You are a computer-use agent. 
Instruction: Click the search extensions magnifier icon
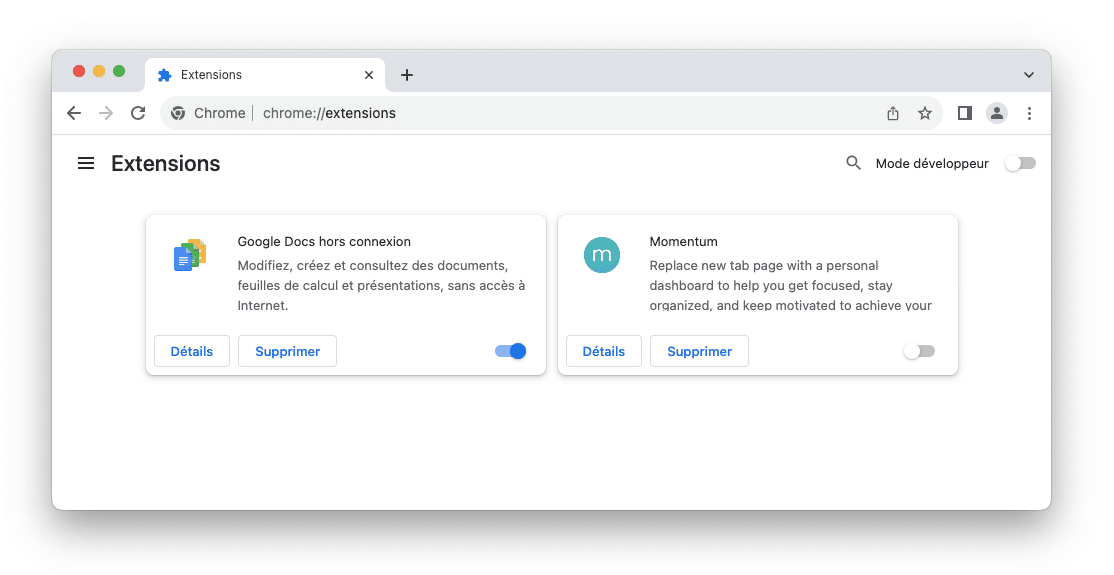853,163
